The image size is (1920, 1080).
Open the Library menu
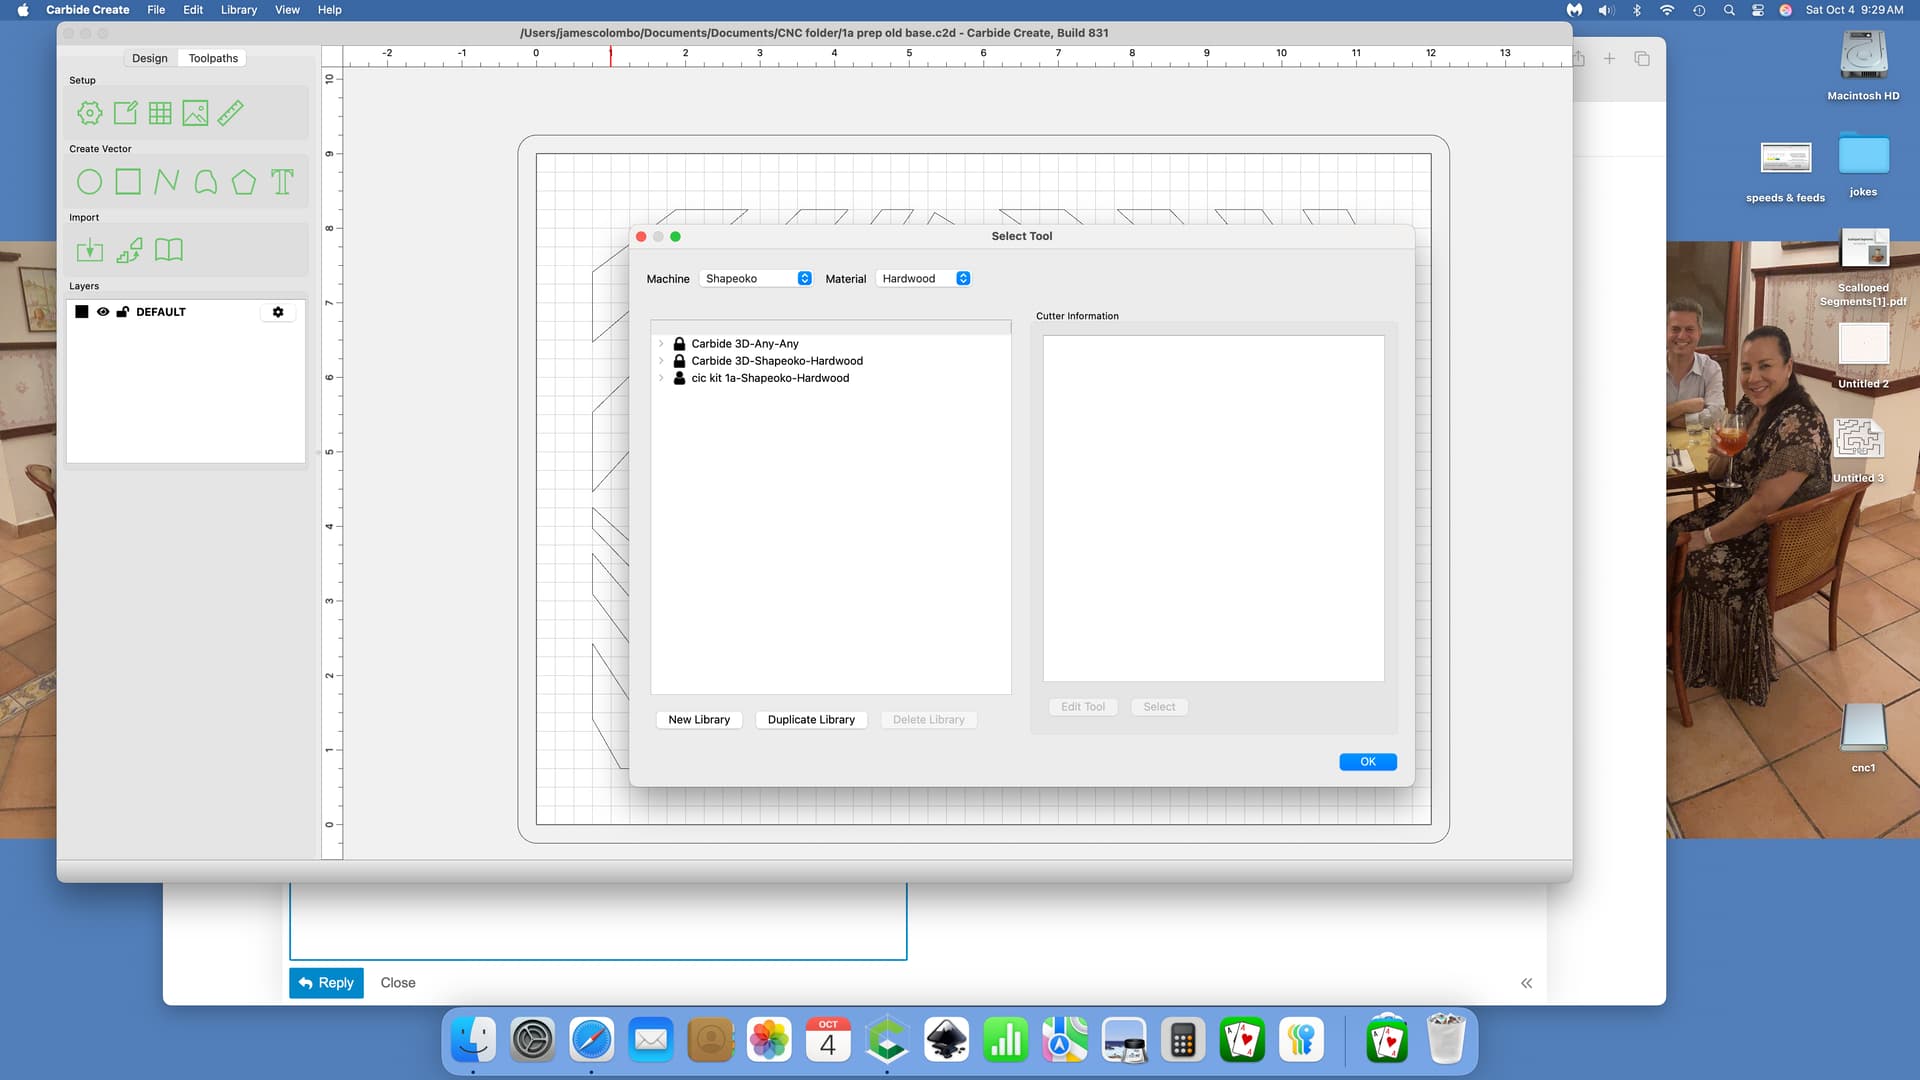pyautogui.click(x=238, y=10)
